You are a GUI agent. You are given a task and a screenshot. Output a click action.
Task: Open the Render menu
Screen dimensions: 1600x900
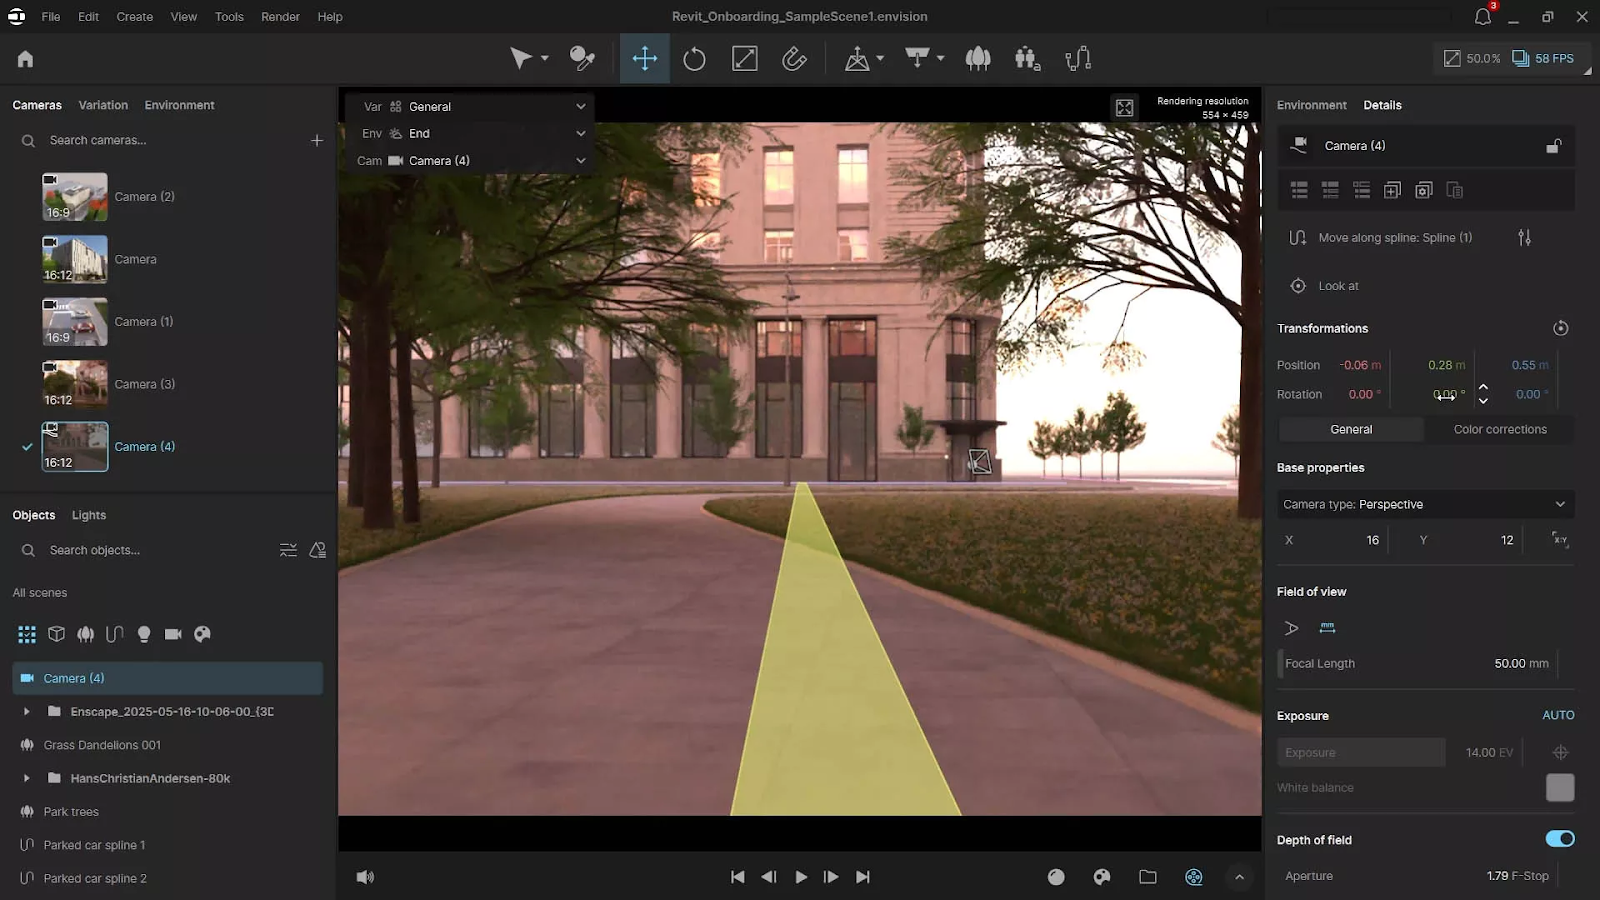pos(280,17)
